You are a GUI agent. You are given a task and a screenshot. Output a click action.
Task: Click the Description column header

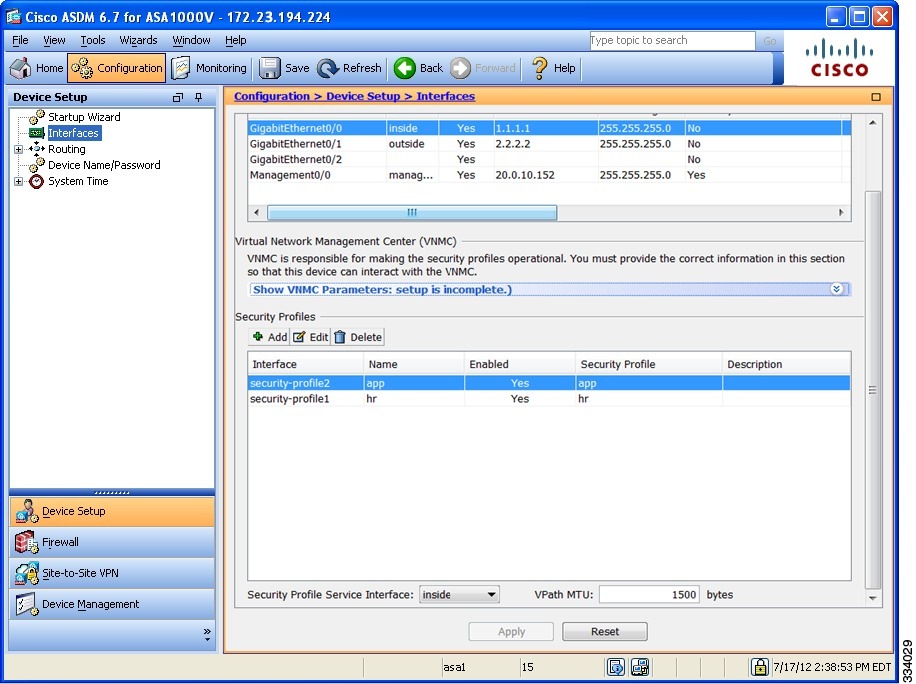point(786,364)
